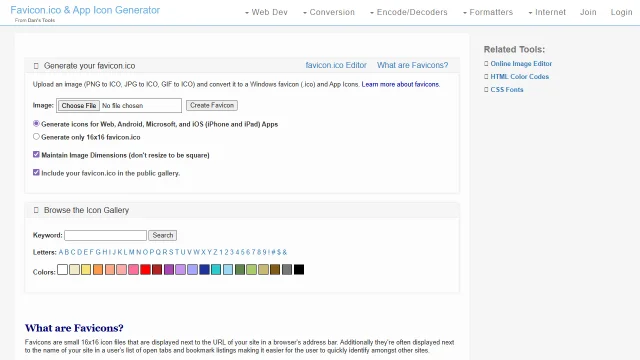
Task: Browse icons starting with the # symbol
Action: click(x=273, y=252)
